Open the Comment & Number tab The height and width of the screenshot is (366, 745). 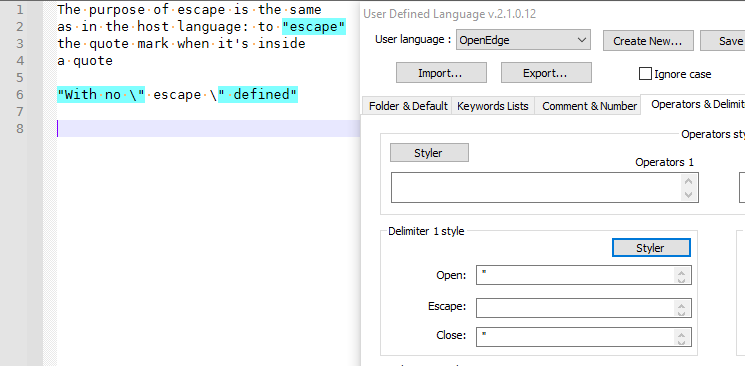coord(589,106)
